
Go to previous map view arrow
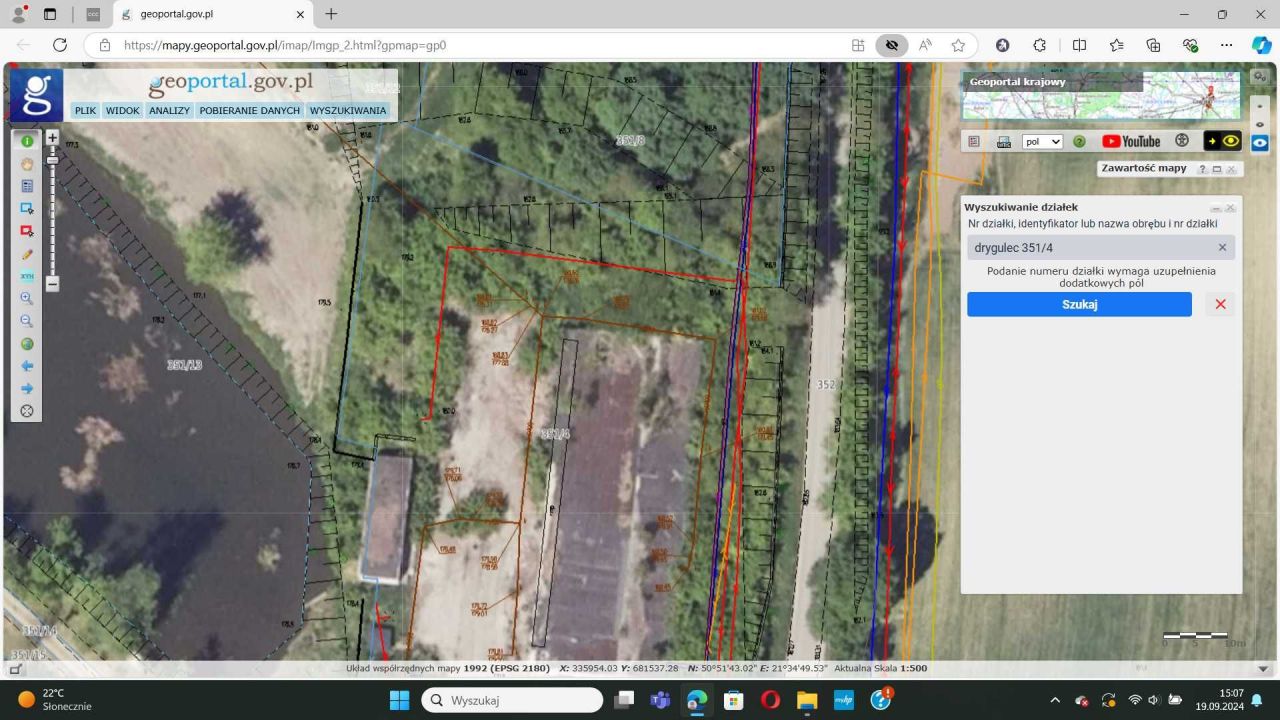pos(27,366)
